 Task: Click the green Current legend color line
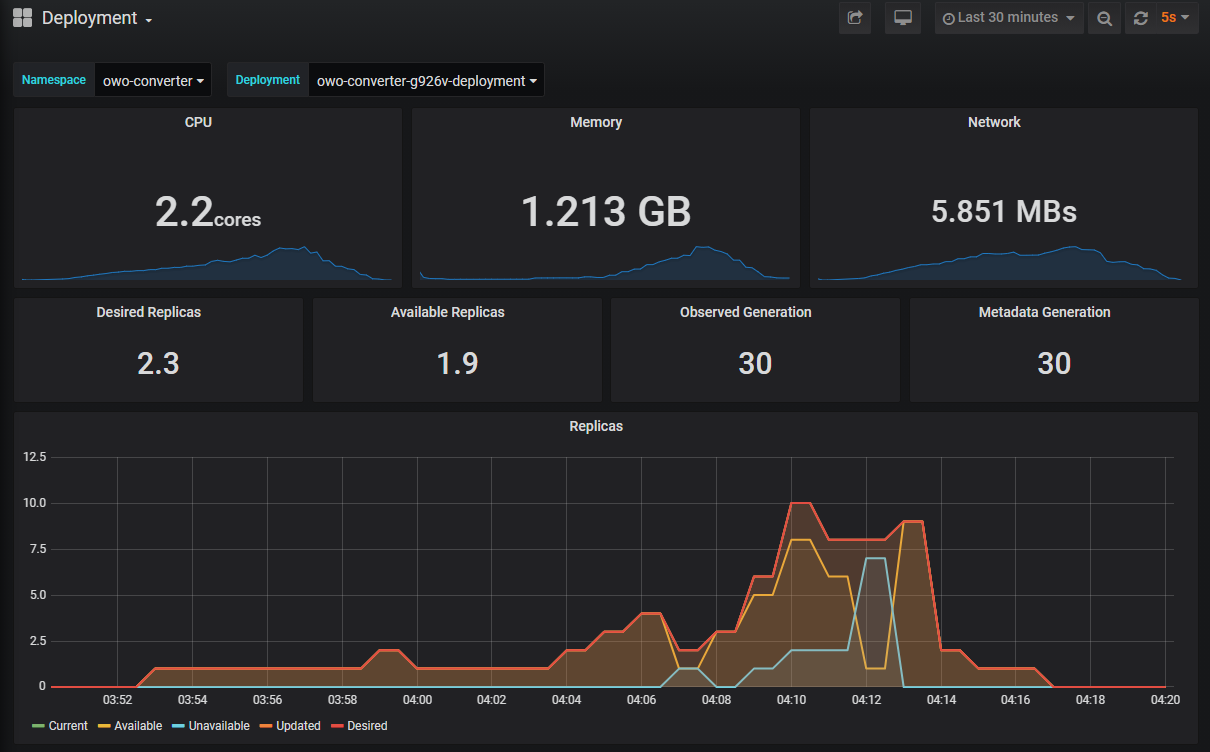click(39, 726)
